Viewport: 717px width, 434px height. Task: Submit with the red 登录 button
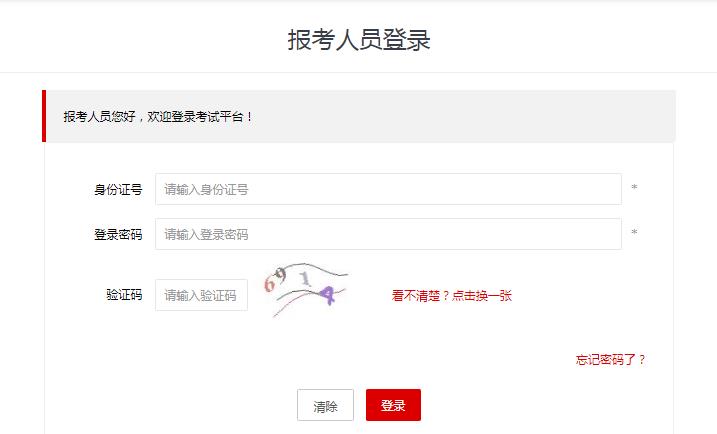(393, 405)
